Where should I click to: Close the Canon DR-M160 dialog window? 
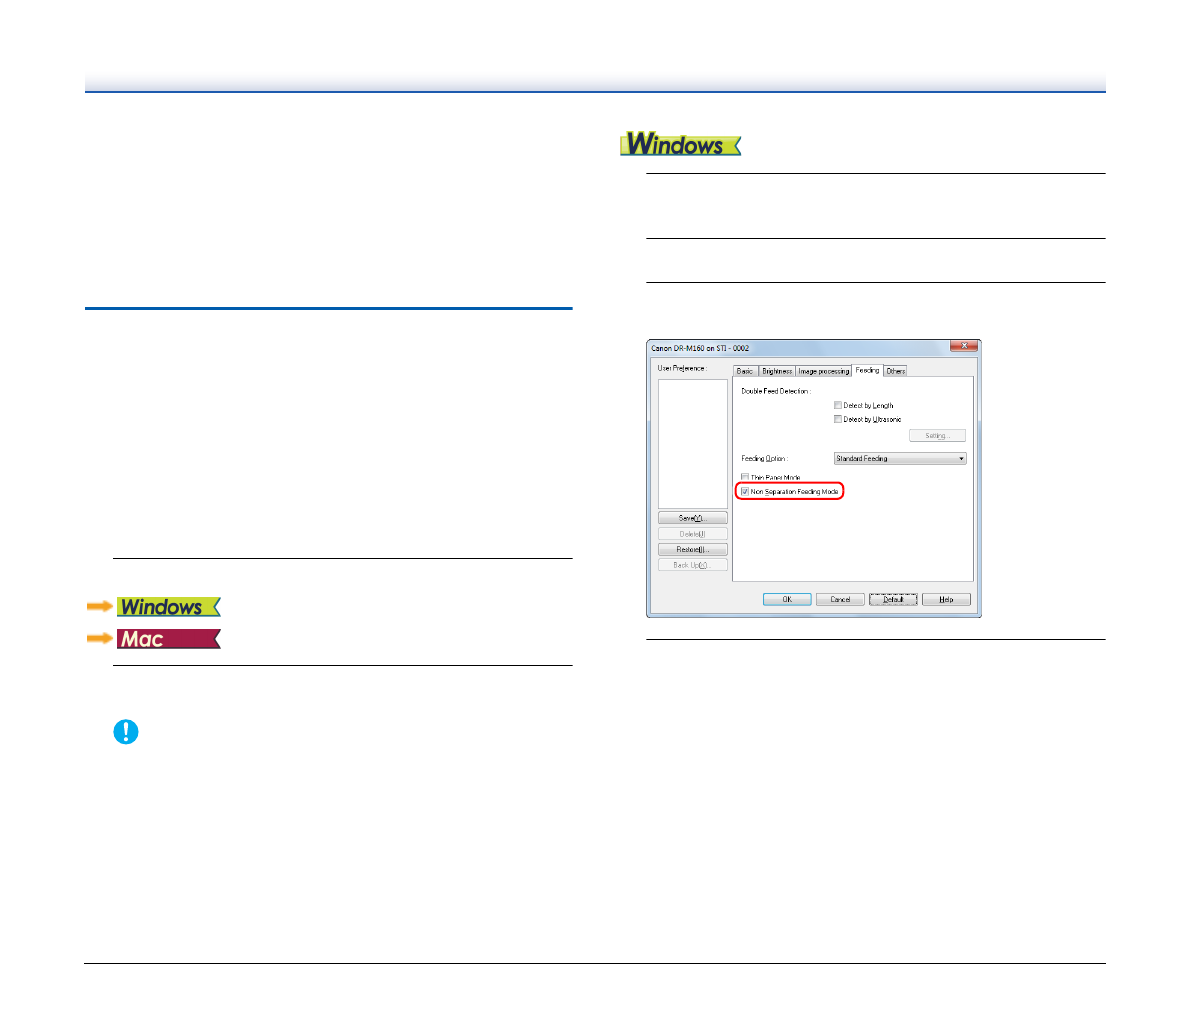click(963, 346)
